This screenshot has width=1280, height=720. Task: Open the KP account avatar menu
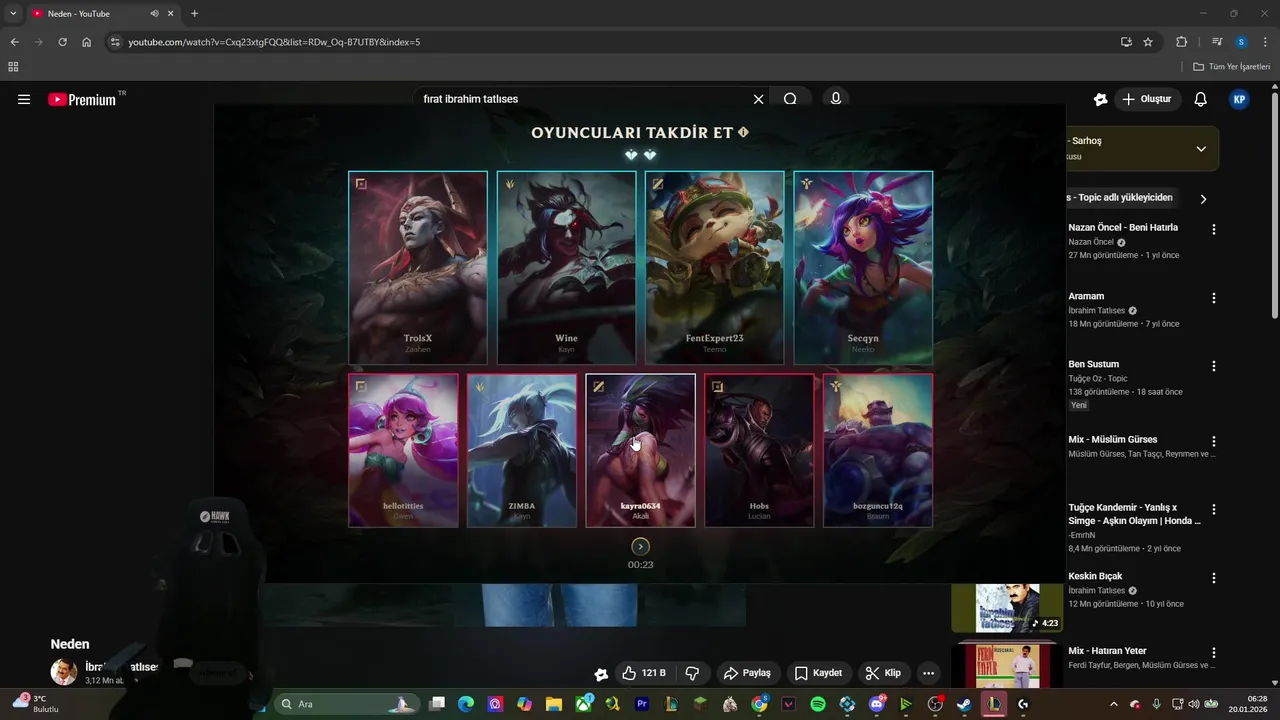(1239, 99)
